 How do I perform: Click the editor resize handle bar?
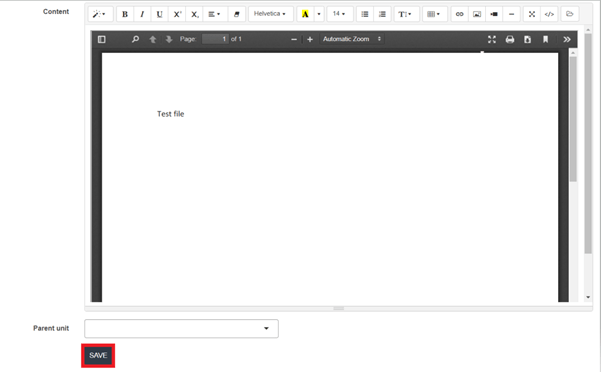point(338,308)
